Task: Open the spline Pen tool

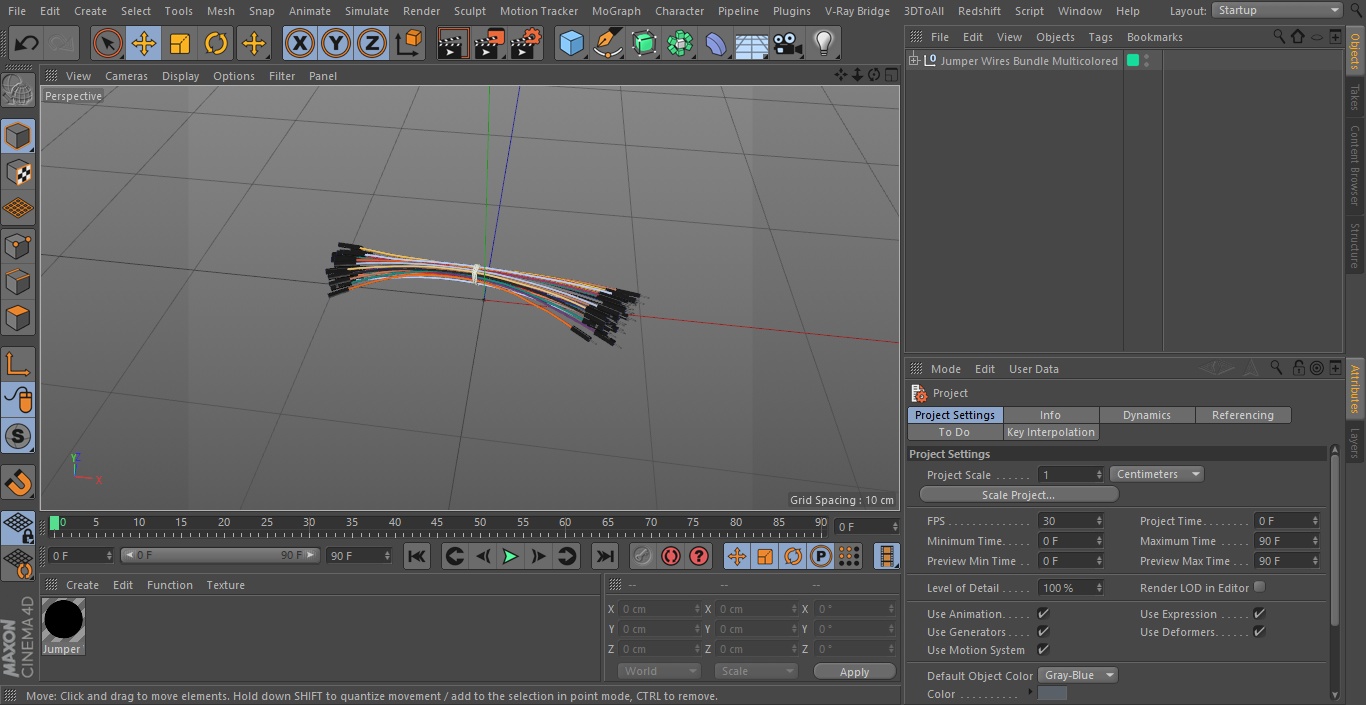Action: (x=607, y=43)
